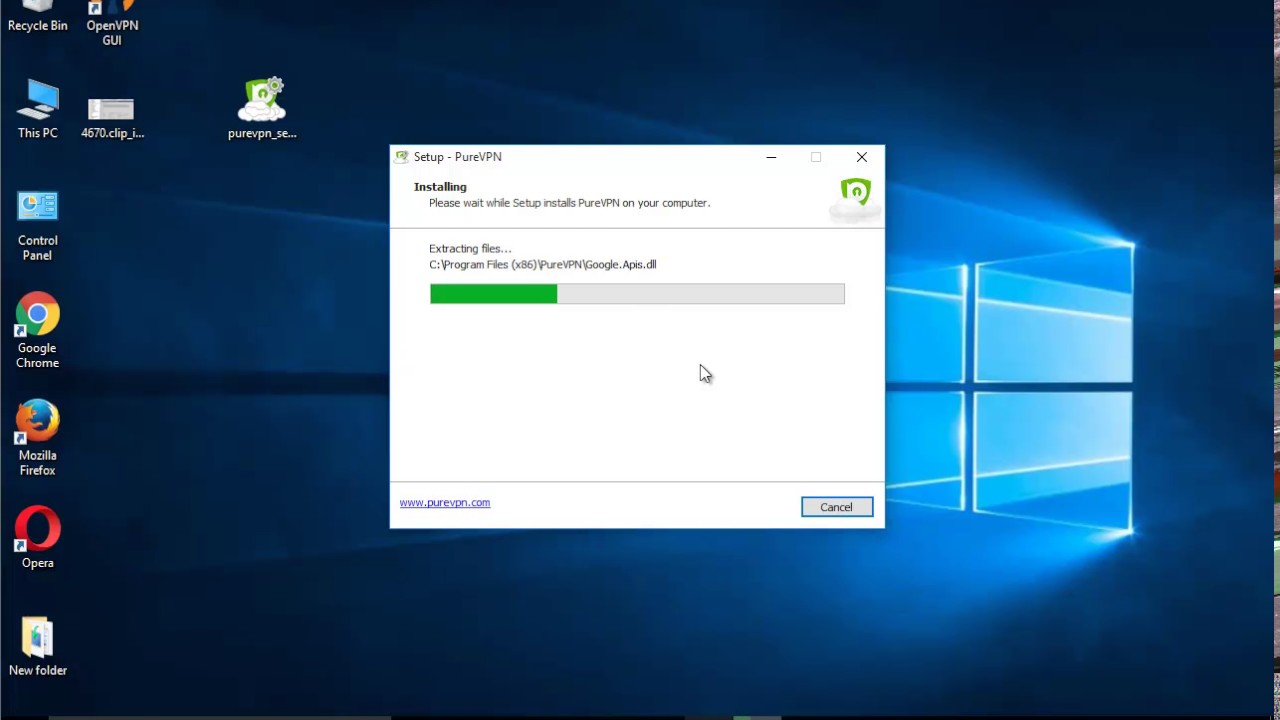Image resolution: width=1280 pixels, height=720 pixels.
Task: Minimize the Setup - PureVPN window
Action: pyautogui.click(x=771, y=157)
